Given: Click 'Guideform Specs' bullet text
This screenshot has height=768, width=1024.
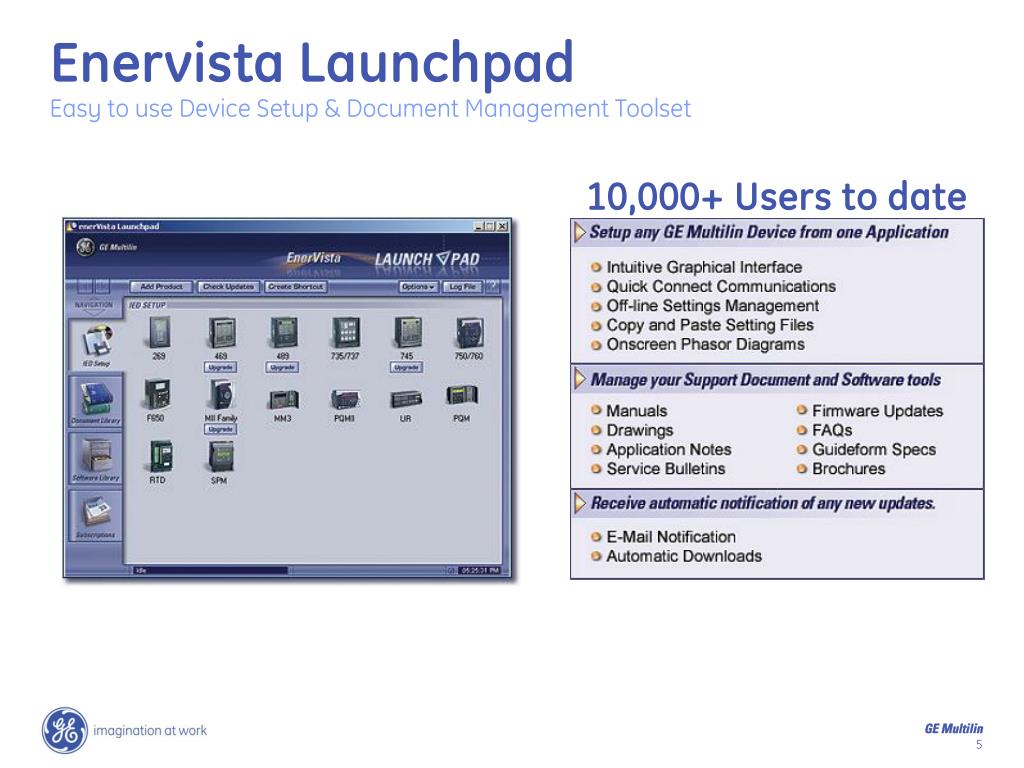Looking at the screenshot, I should tap(874, 449).
